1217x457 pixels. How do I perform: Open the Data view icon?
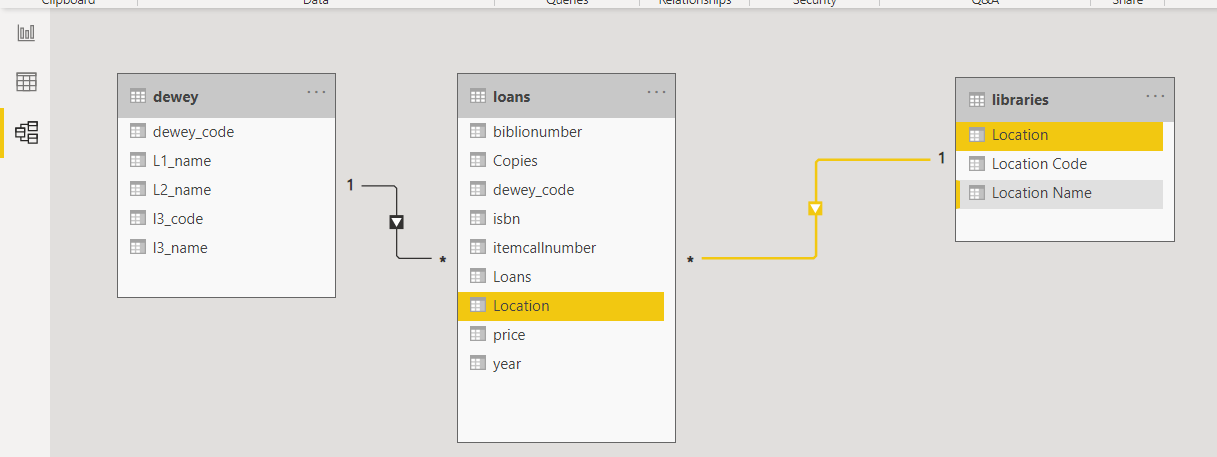point(26,82)
